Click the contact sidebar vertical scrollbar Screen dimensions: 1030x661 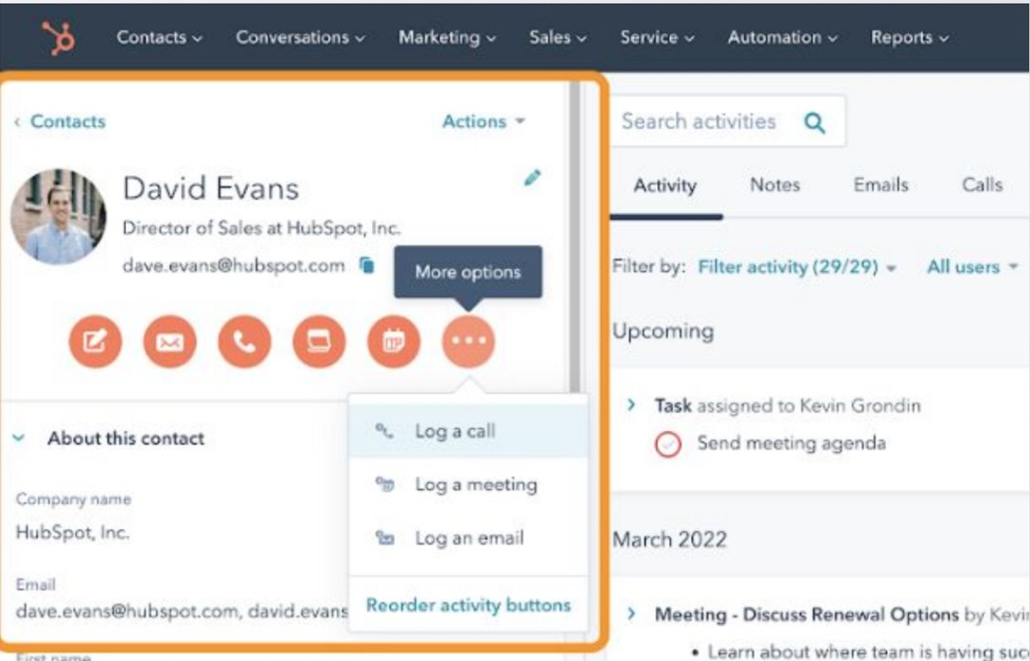point(575,237)
